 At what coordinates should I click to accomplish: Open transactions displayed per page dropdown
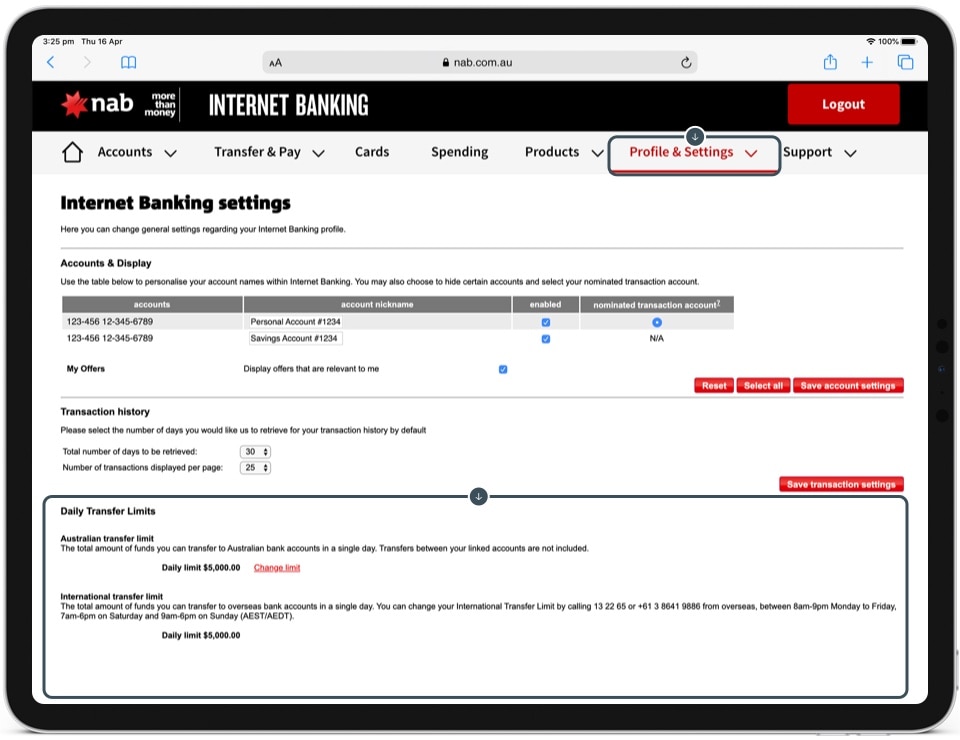click(x=256, y=468)
